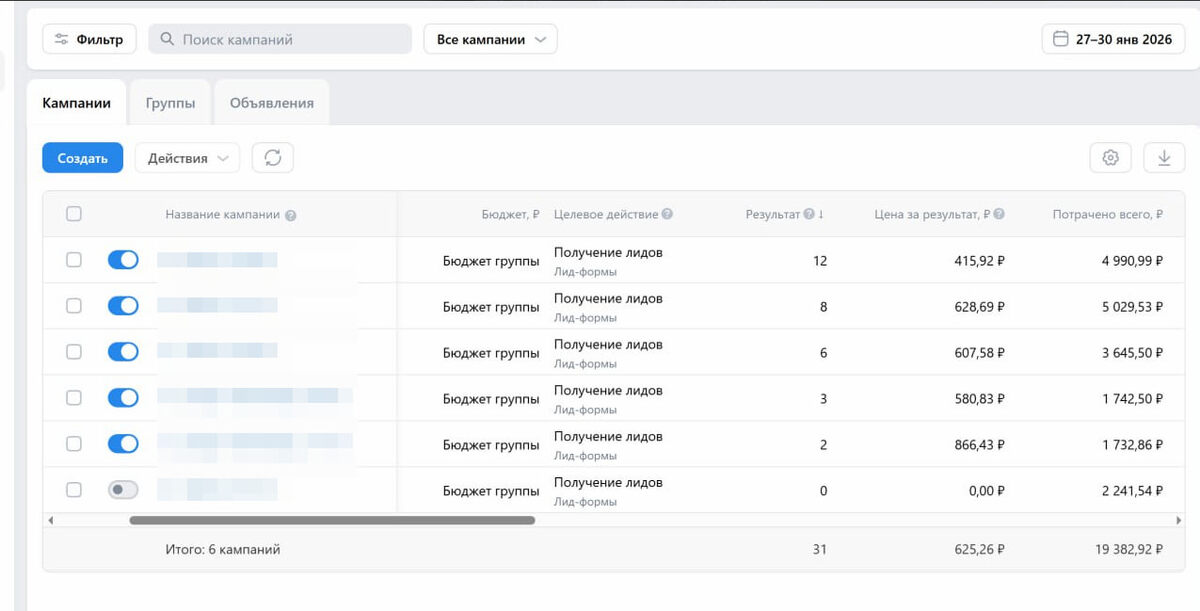This screenshot has height=611, width=1200.
Task: Click help icon beside Цена за результат
Action: [x=999, y=214]
